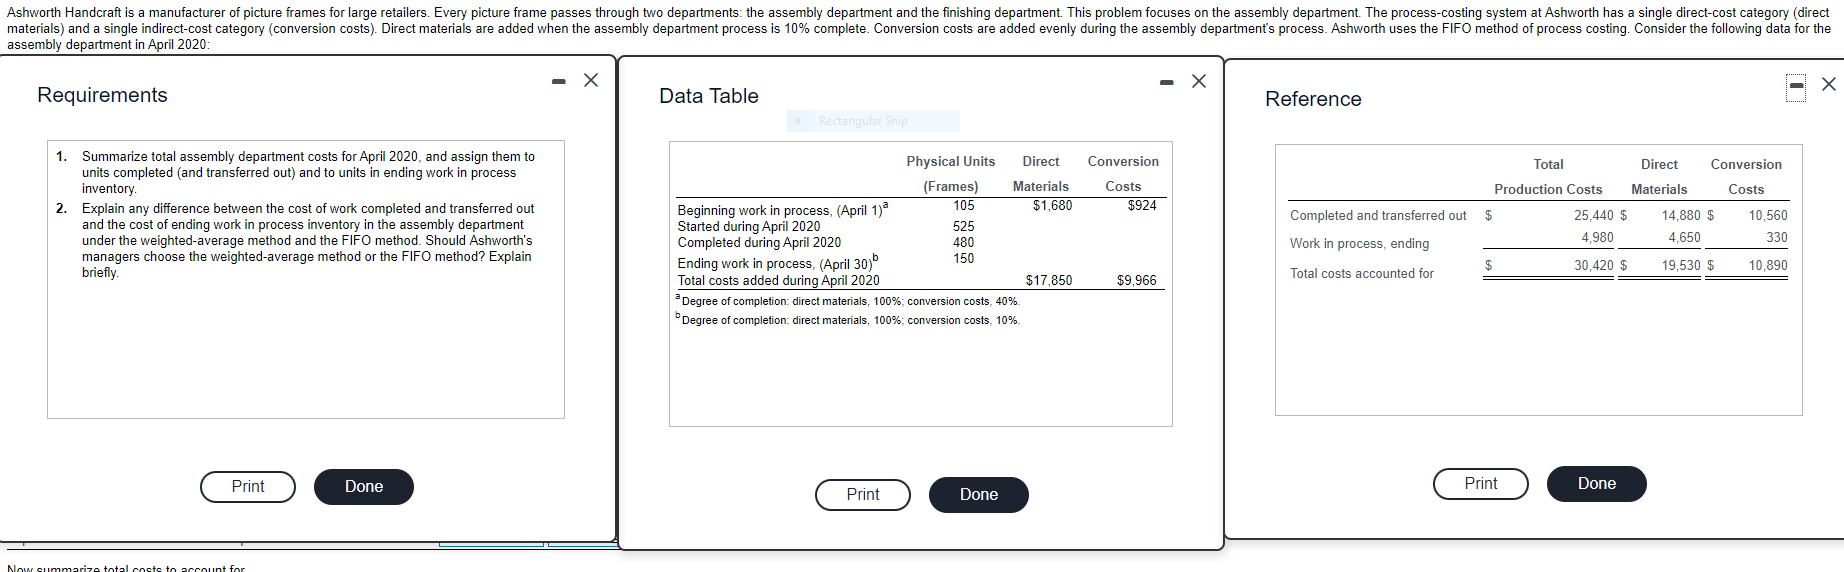Click footnote b about degree of completion
The width and height of the screenshot is (1844, 572).
[848, 319]
